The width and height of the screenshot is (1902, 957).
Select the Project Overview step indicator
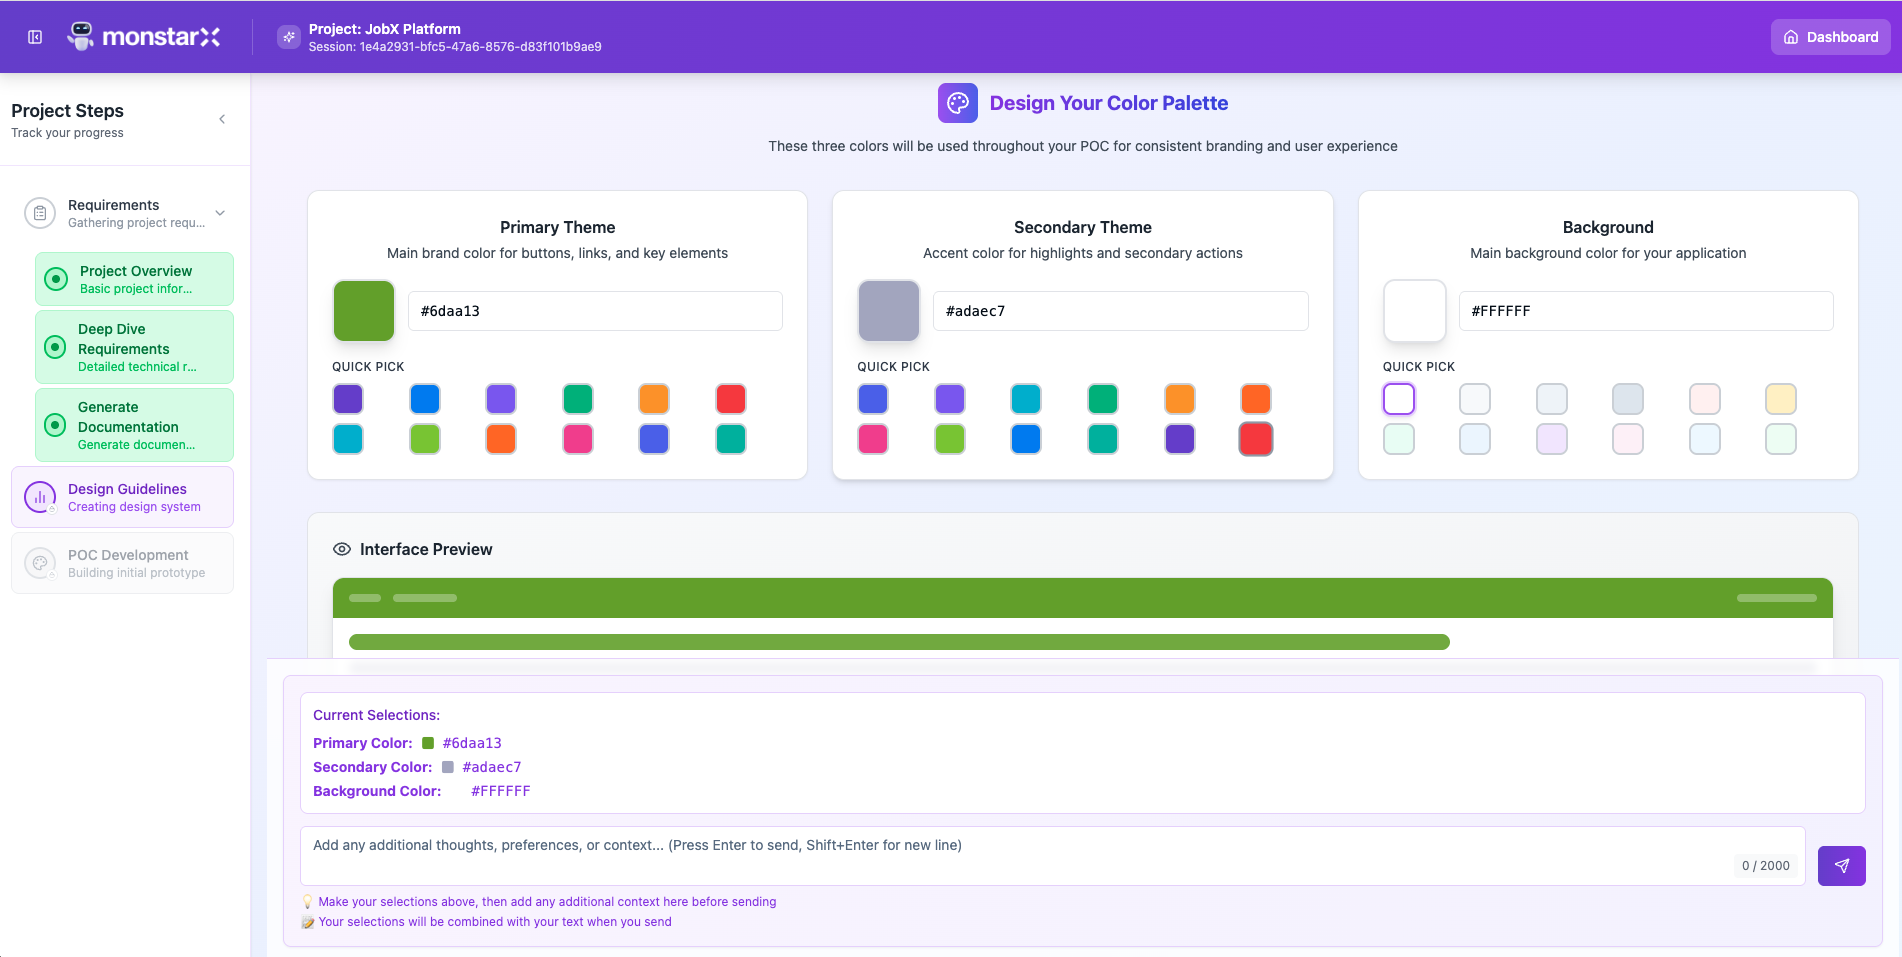tap(57, 279)
